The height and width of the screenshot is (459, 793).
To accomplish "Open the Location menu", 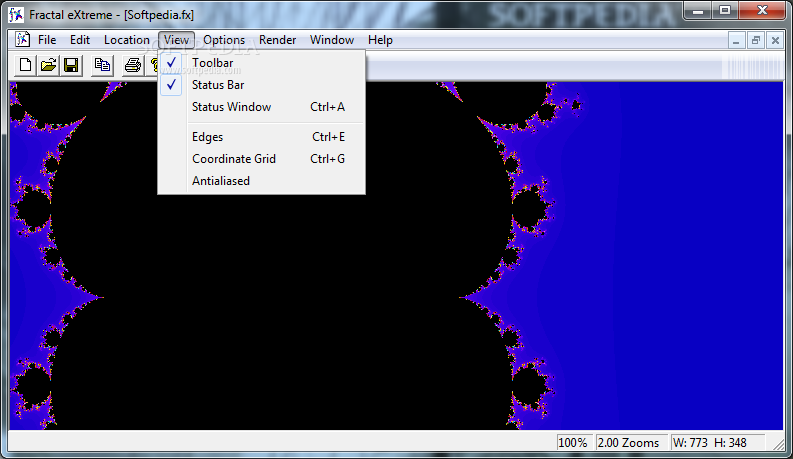I will pyautogui.click(x=126, y=40).
